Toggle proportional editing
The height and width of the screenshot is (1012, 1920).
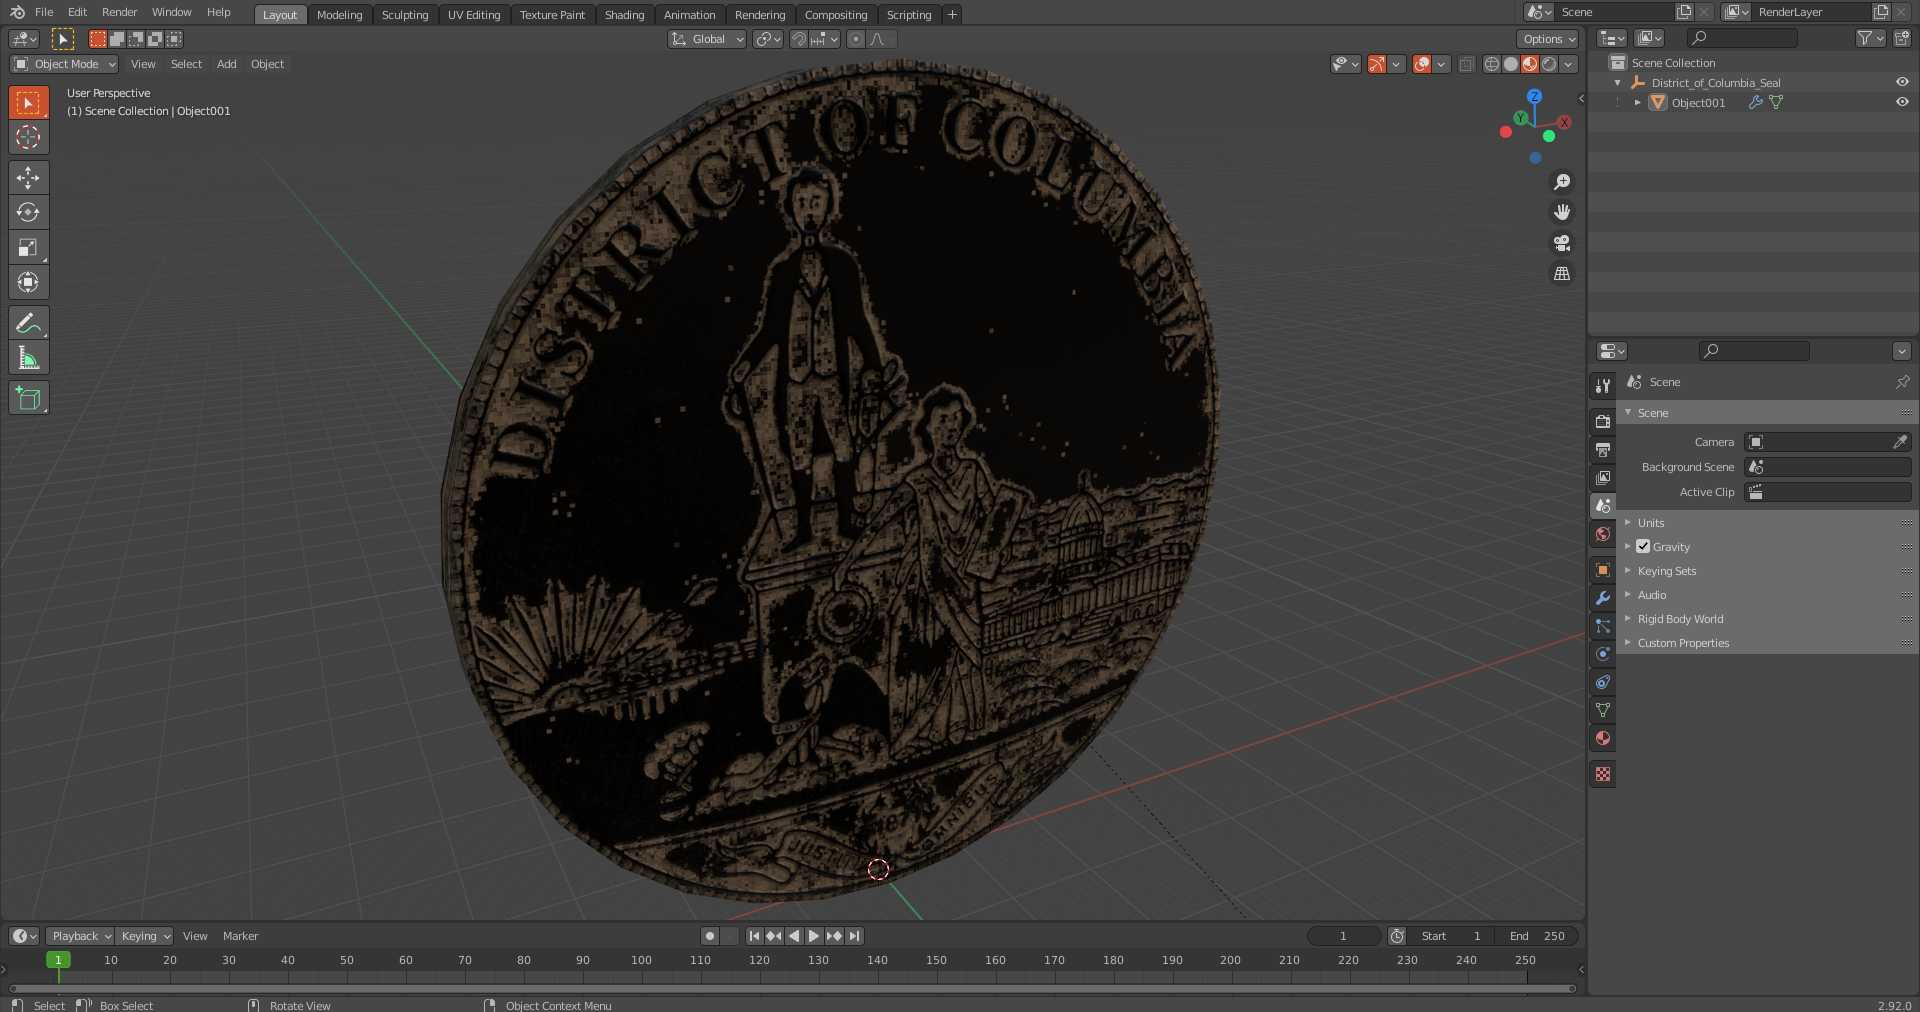click(856, 39)
